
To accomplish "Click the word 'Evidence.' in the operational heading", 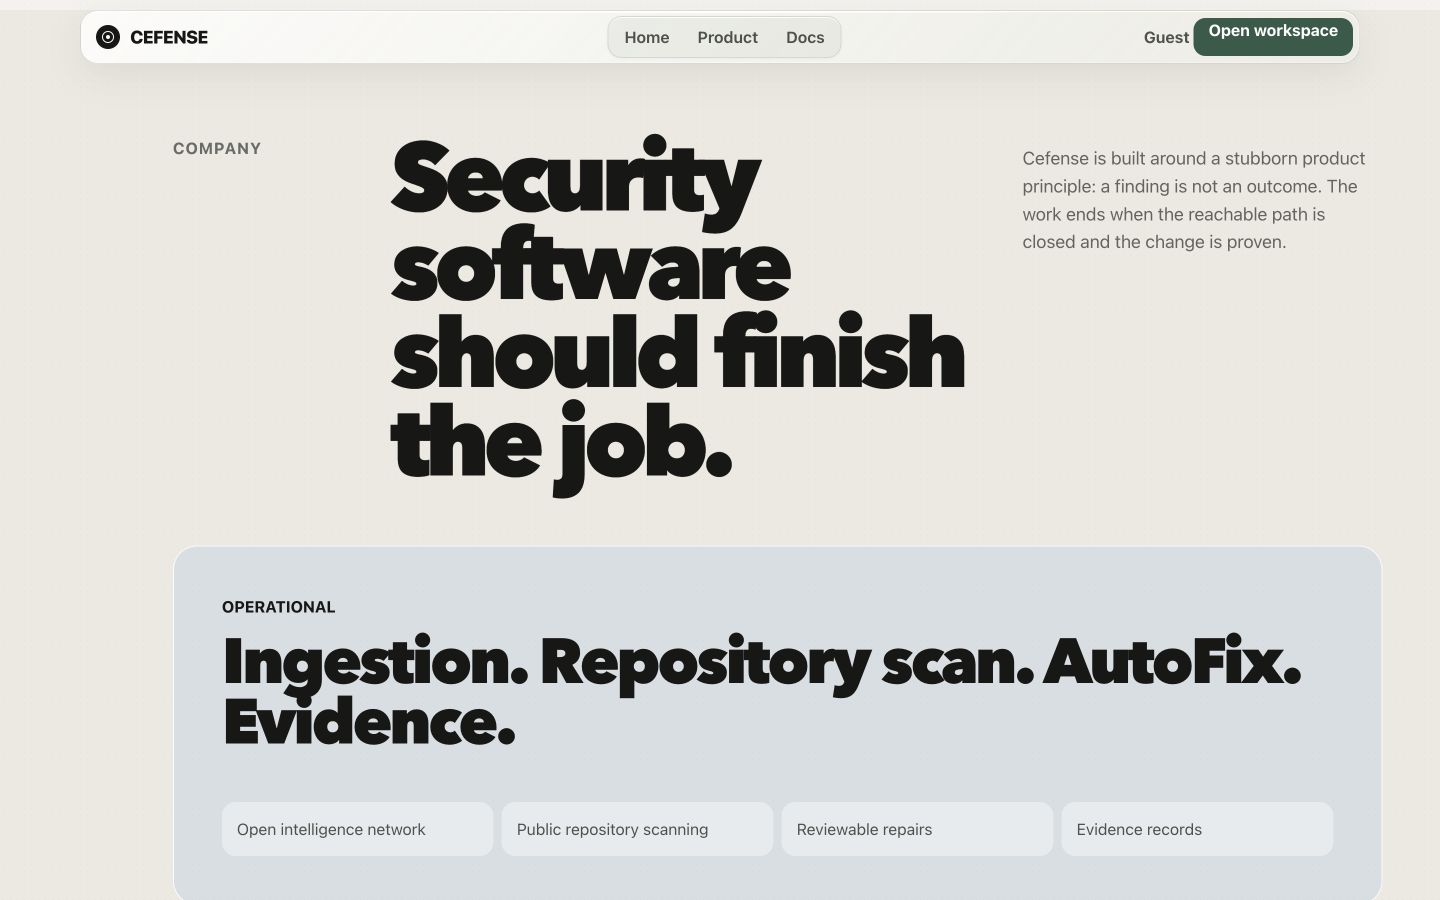I will 369,722.
